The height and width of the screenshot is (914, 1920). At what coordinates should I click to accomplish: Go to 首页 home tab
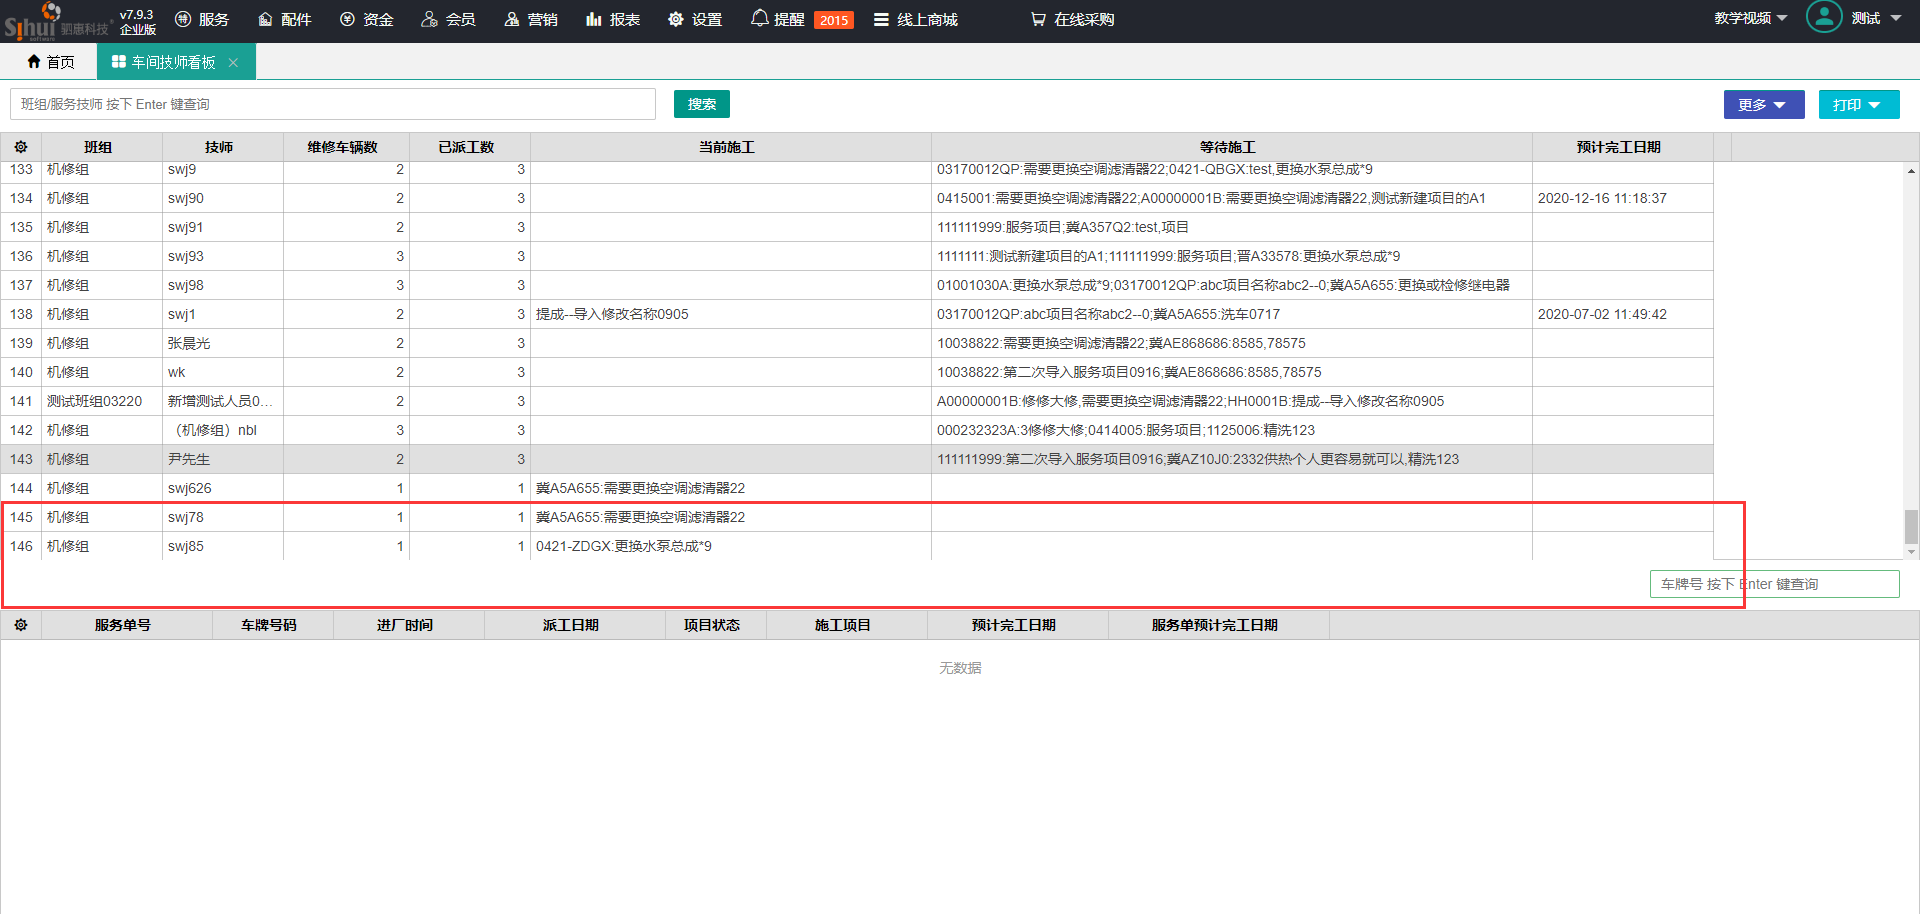click(x=50, y=62)
